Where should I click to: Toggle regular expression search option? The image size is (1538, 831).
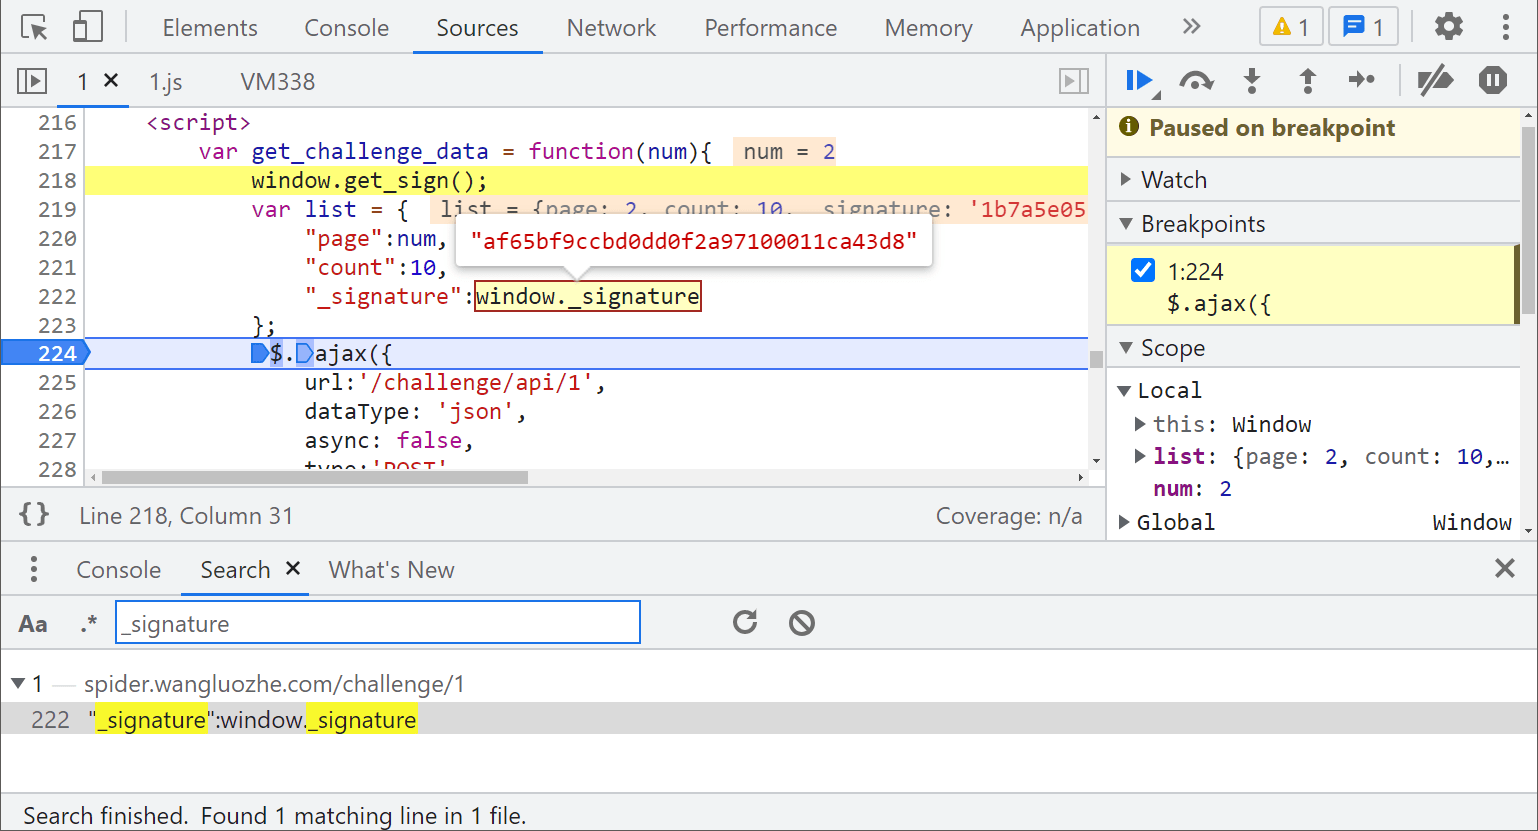(89, 624)
